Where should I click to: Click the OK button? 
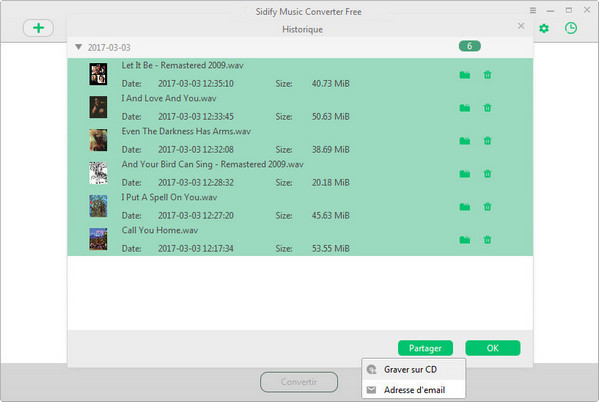(x=492, y=348)
